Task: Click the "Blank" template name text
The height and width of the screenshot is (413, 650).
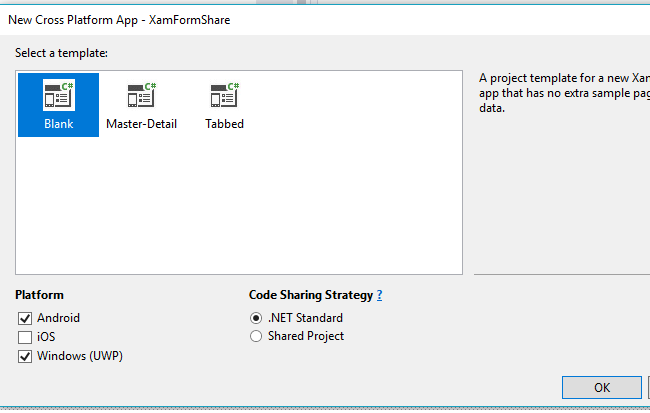Action: coord(58,124)
